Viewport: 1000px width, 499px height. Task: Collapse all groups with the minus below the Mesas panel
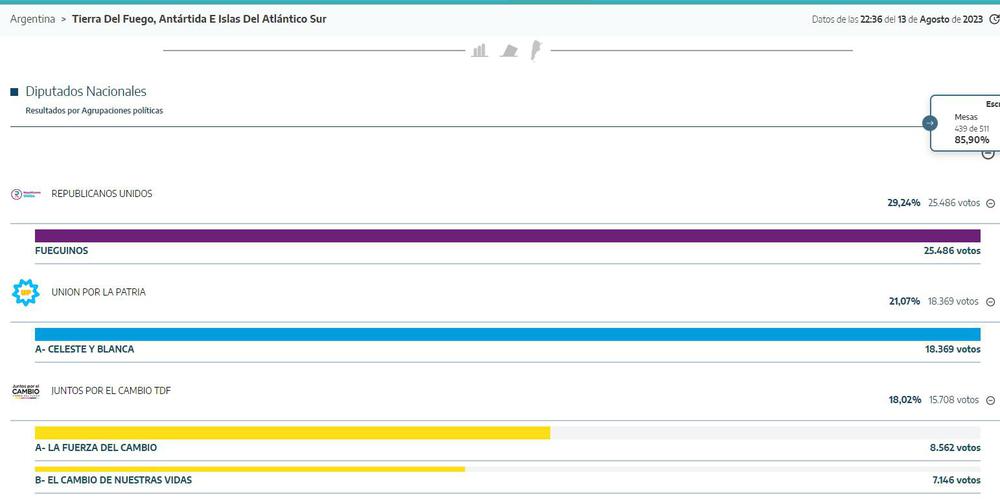988,154
